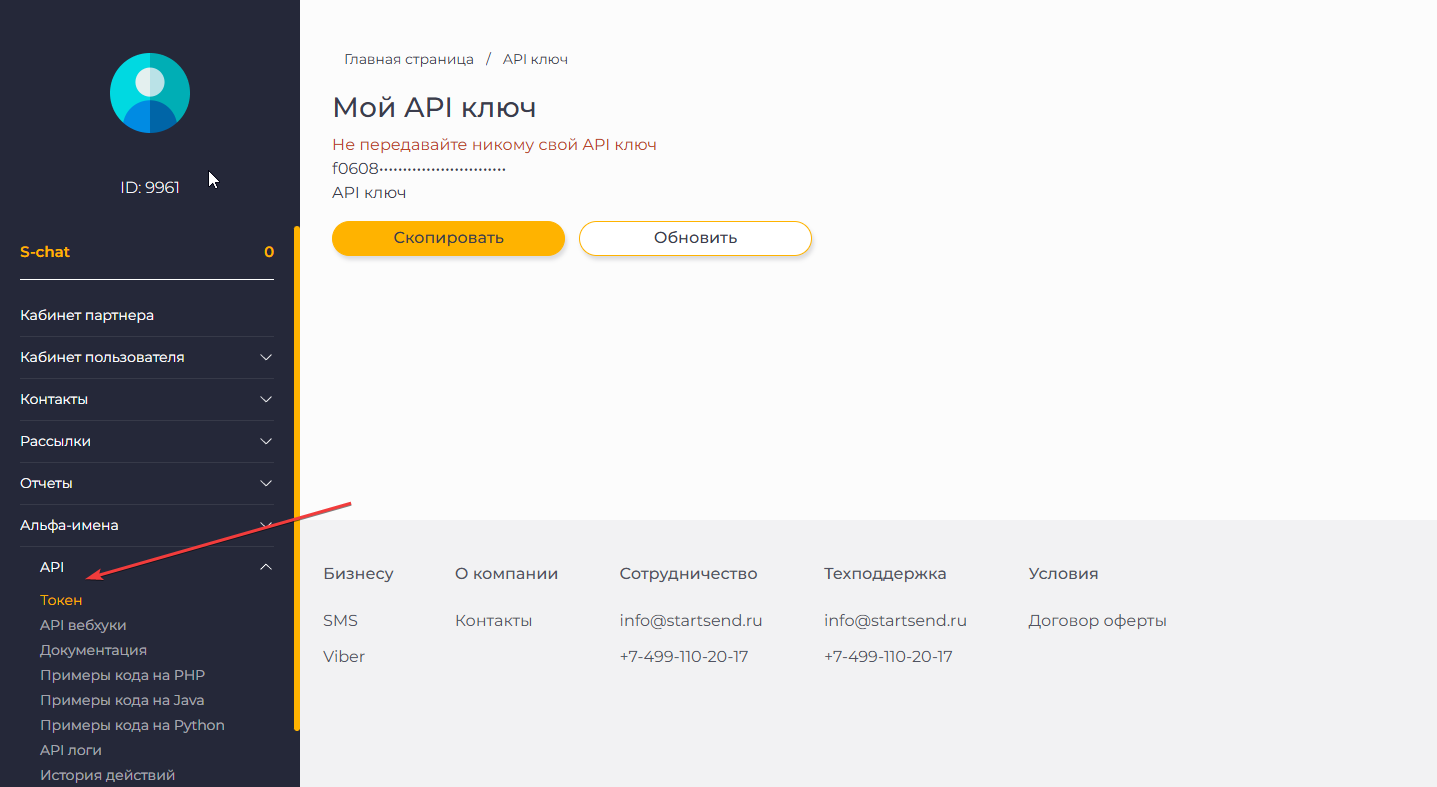This screenshot has width=1437, height=787.
Task: Open Примеры кода на Python
Action: (132, 725)
